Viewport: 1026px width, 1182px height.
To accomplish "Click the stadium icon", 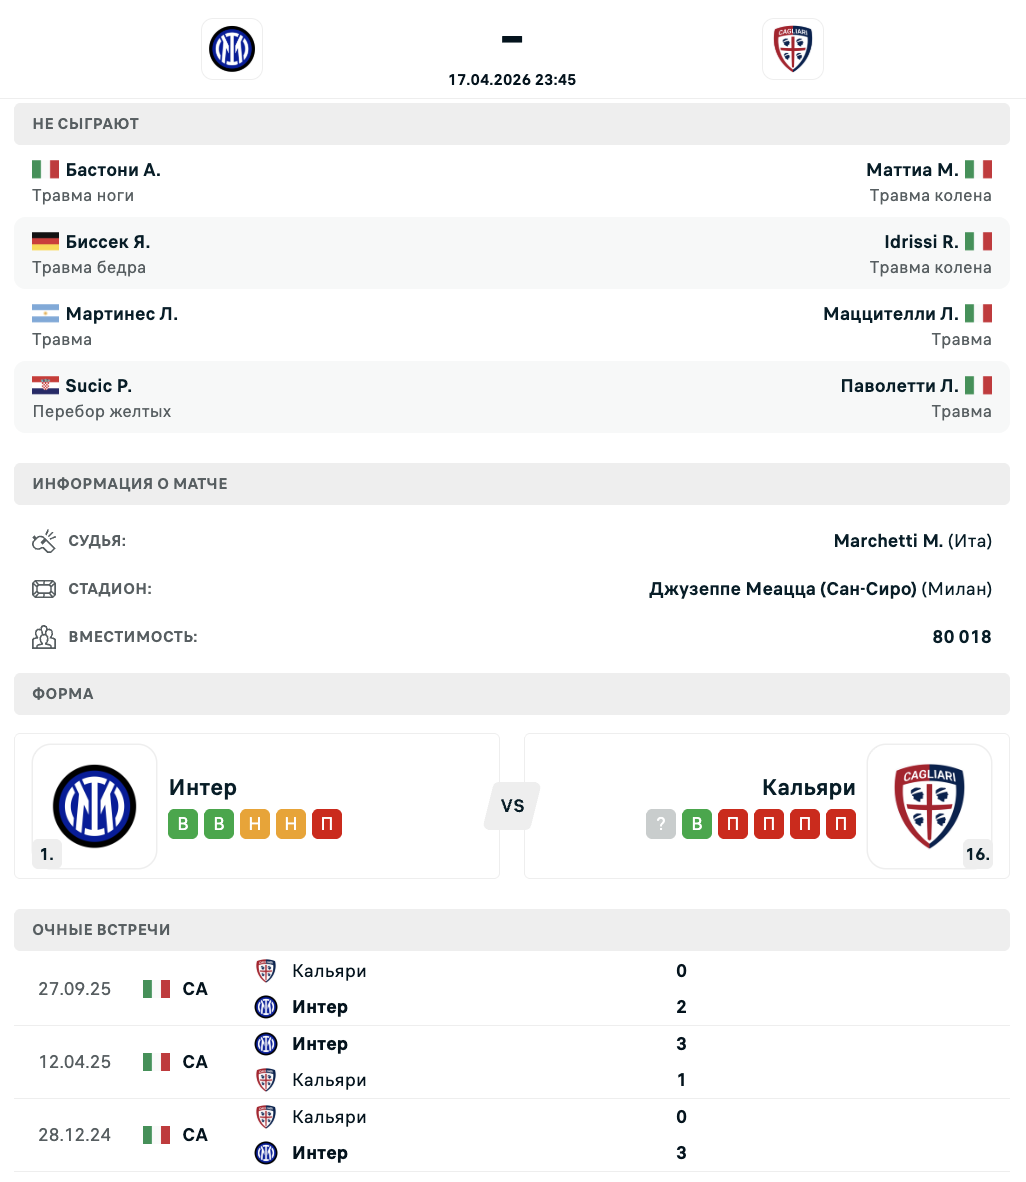I will (x=44, y=589).
